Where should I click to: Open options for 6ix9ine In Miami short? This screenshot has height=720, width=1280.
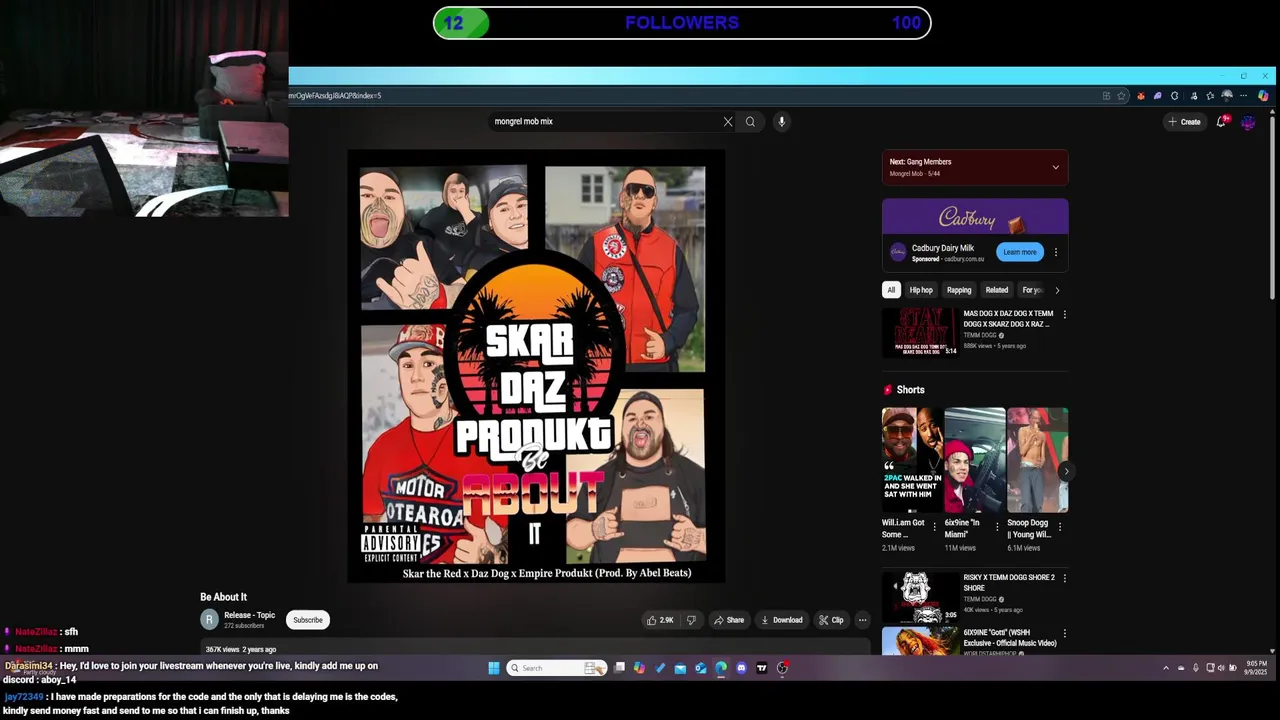coord(997,526)
